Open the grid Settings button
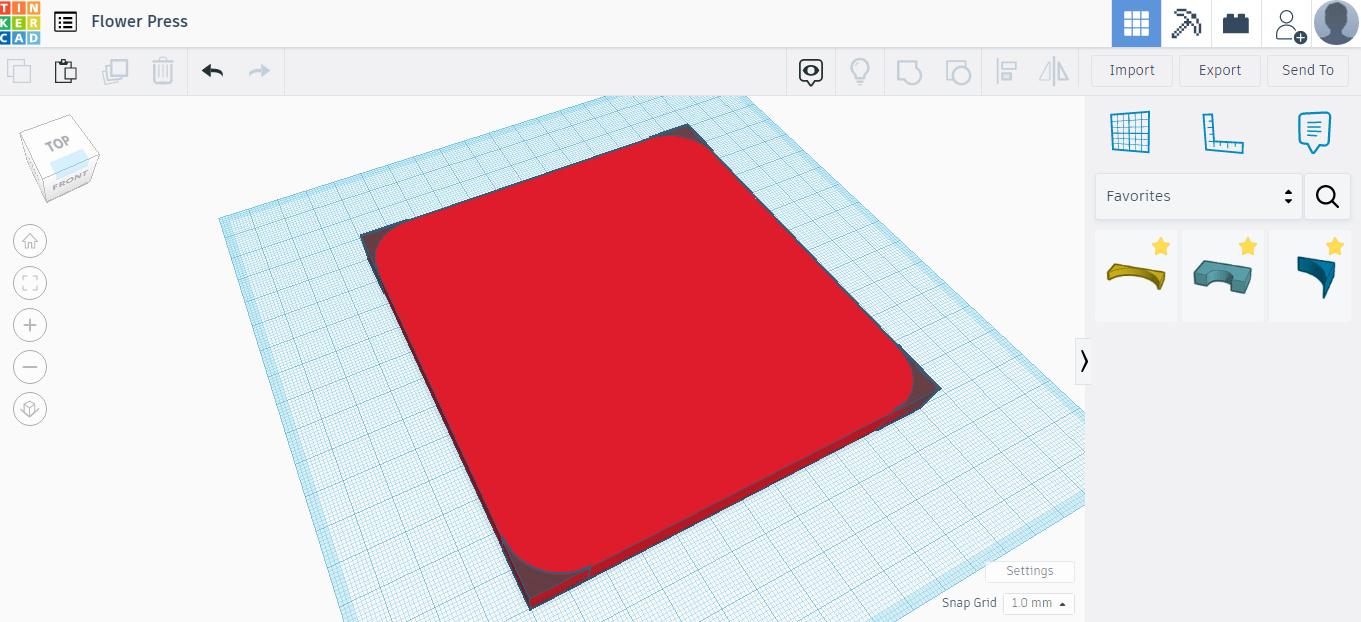This screenshot has height=622, width=1361. pos(1029,571)
